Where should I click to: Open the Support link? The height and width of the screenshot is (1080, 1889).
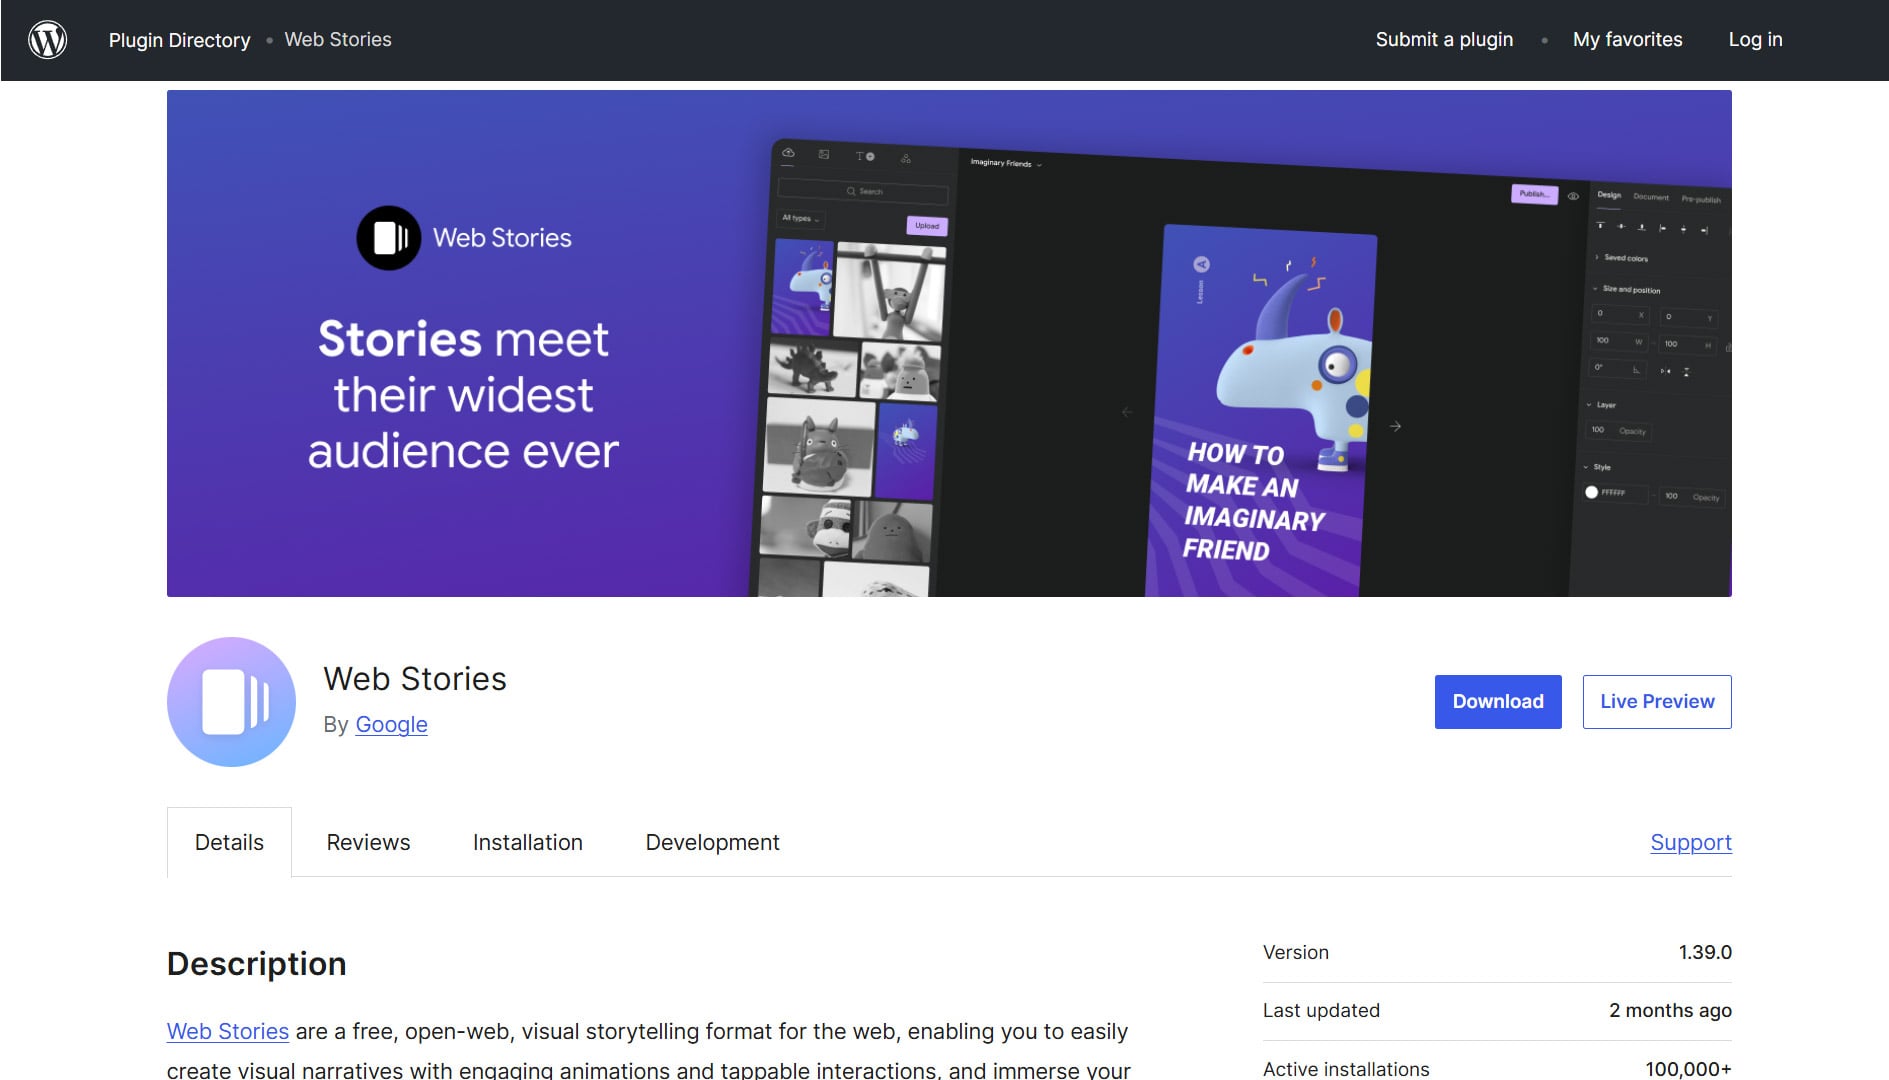pos(1691,842)
